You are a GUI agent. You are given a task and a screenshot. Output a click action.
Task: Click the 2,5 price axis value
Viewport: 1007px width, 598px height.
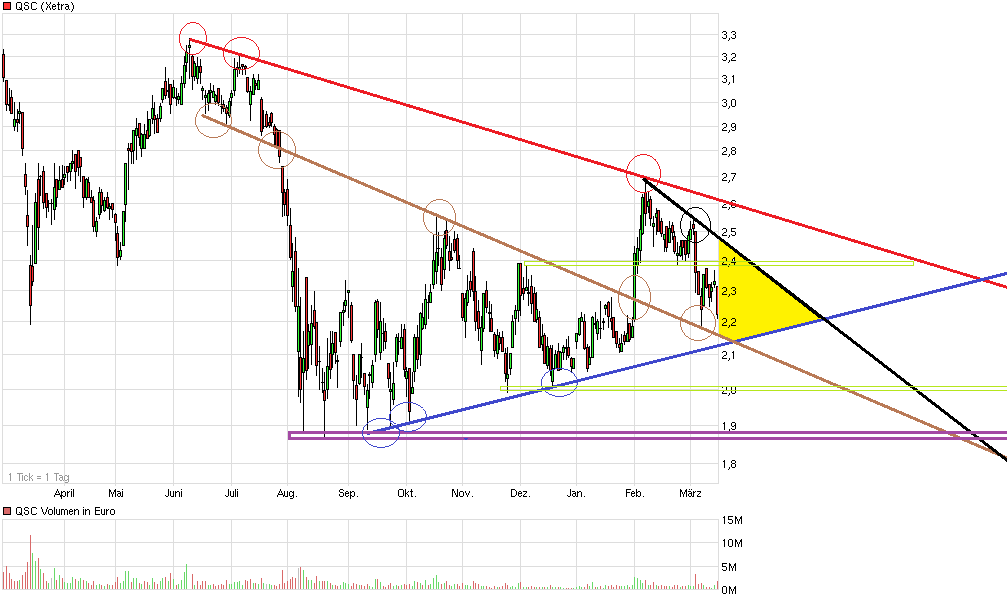tap(729, 232)
